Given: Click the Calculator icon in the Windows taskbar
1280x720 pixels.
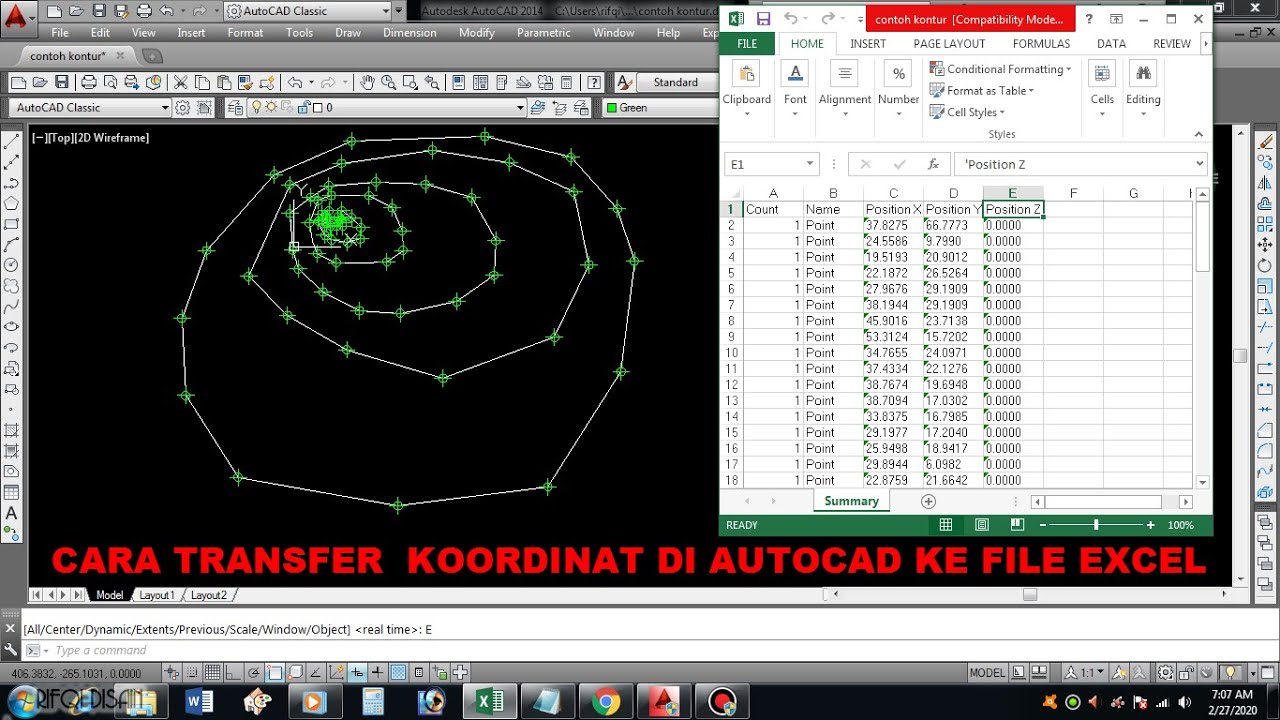Looking at the screenshot, I should click(x=373, y=702).
